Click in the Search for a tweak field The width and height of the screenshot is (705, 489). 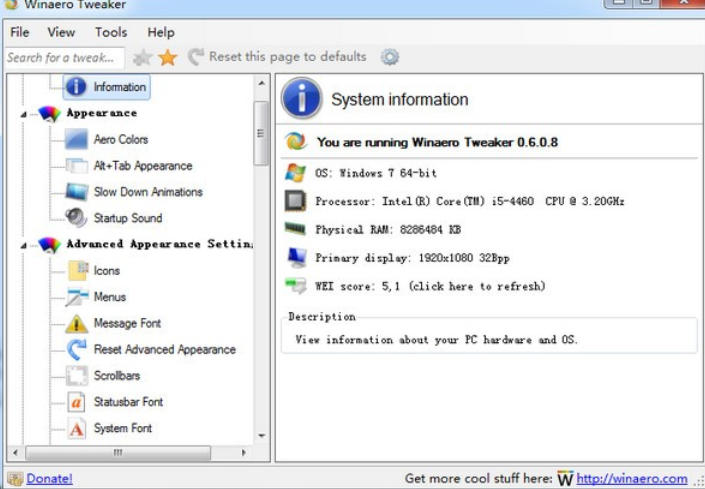tap(64, 58)
